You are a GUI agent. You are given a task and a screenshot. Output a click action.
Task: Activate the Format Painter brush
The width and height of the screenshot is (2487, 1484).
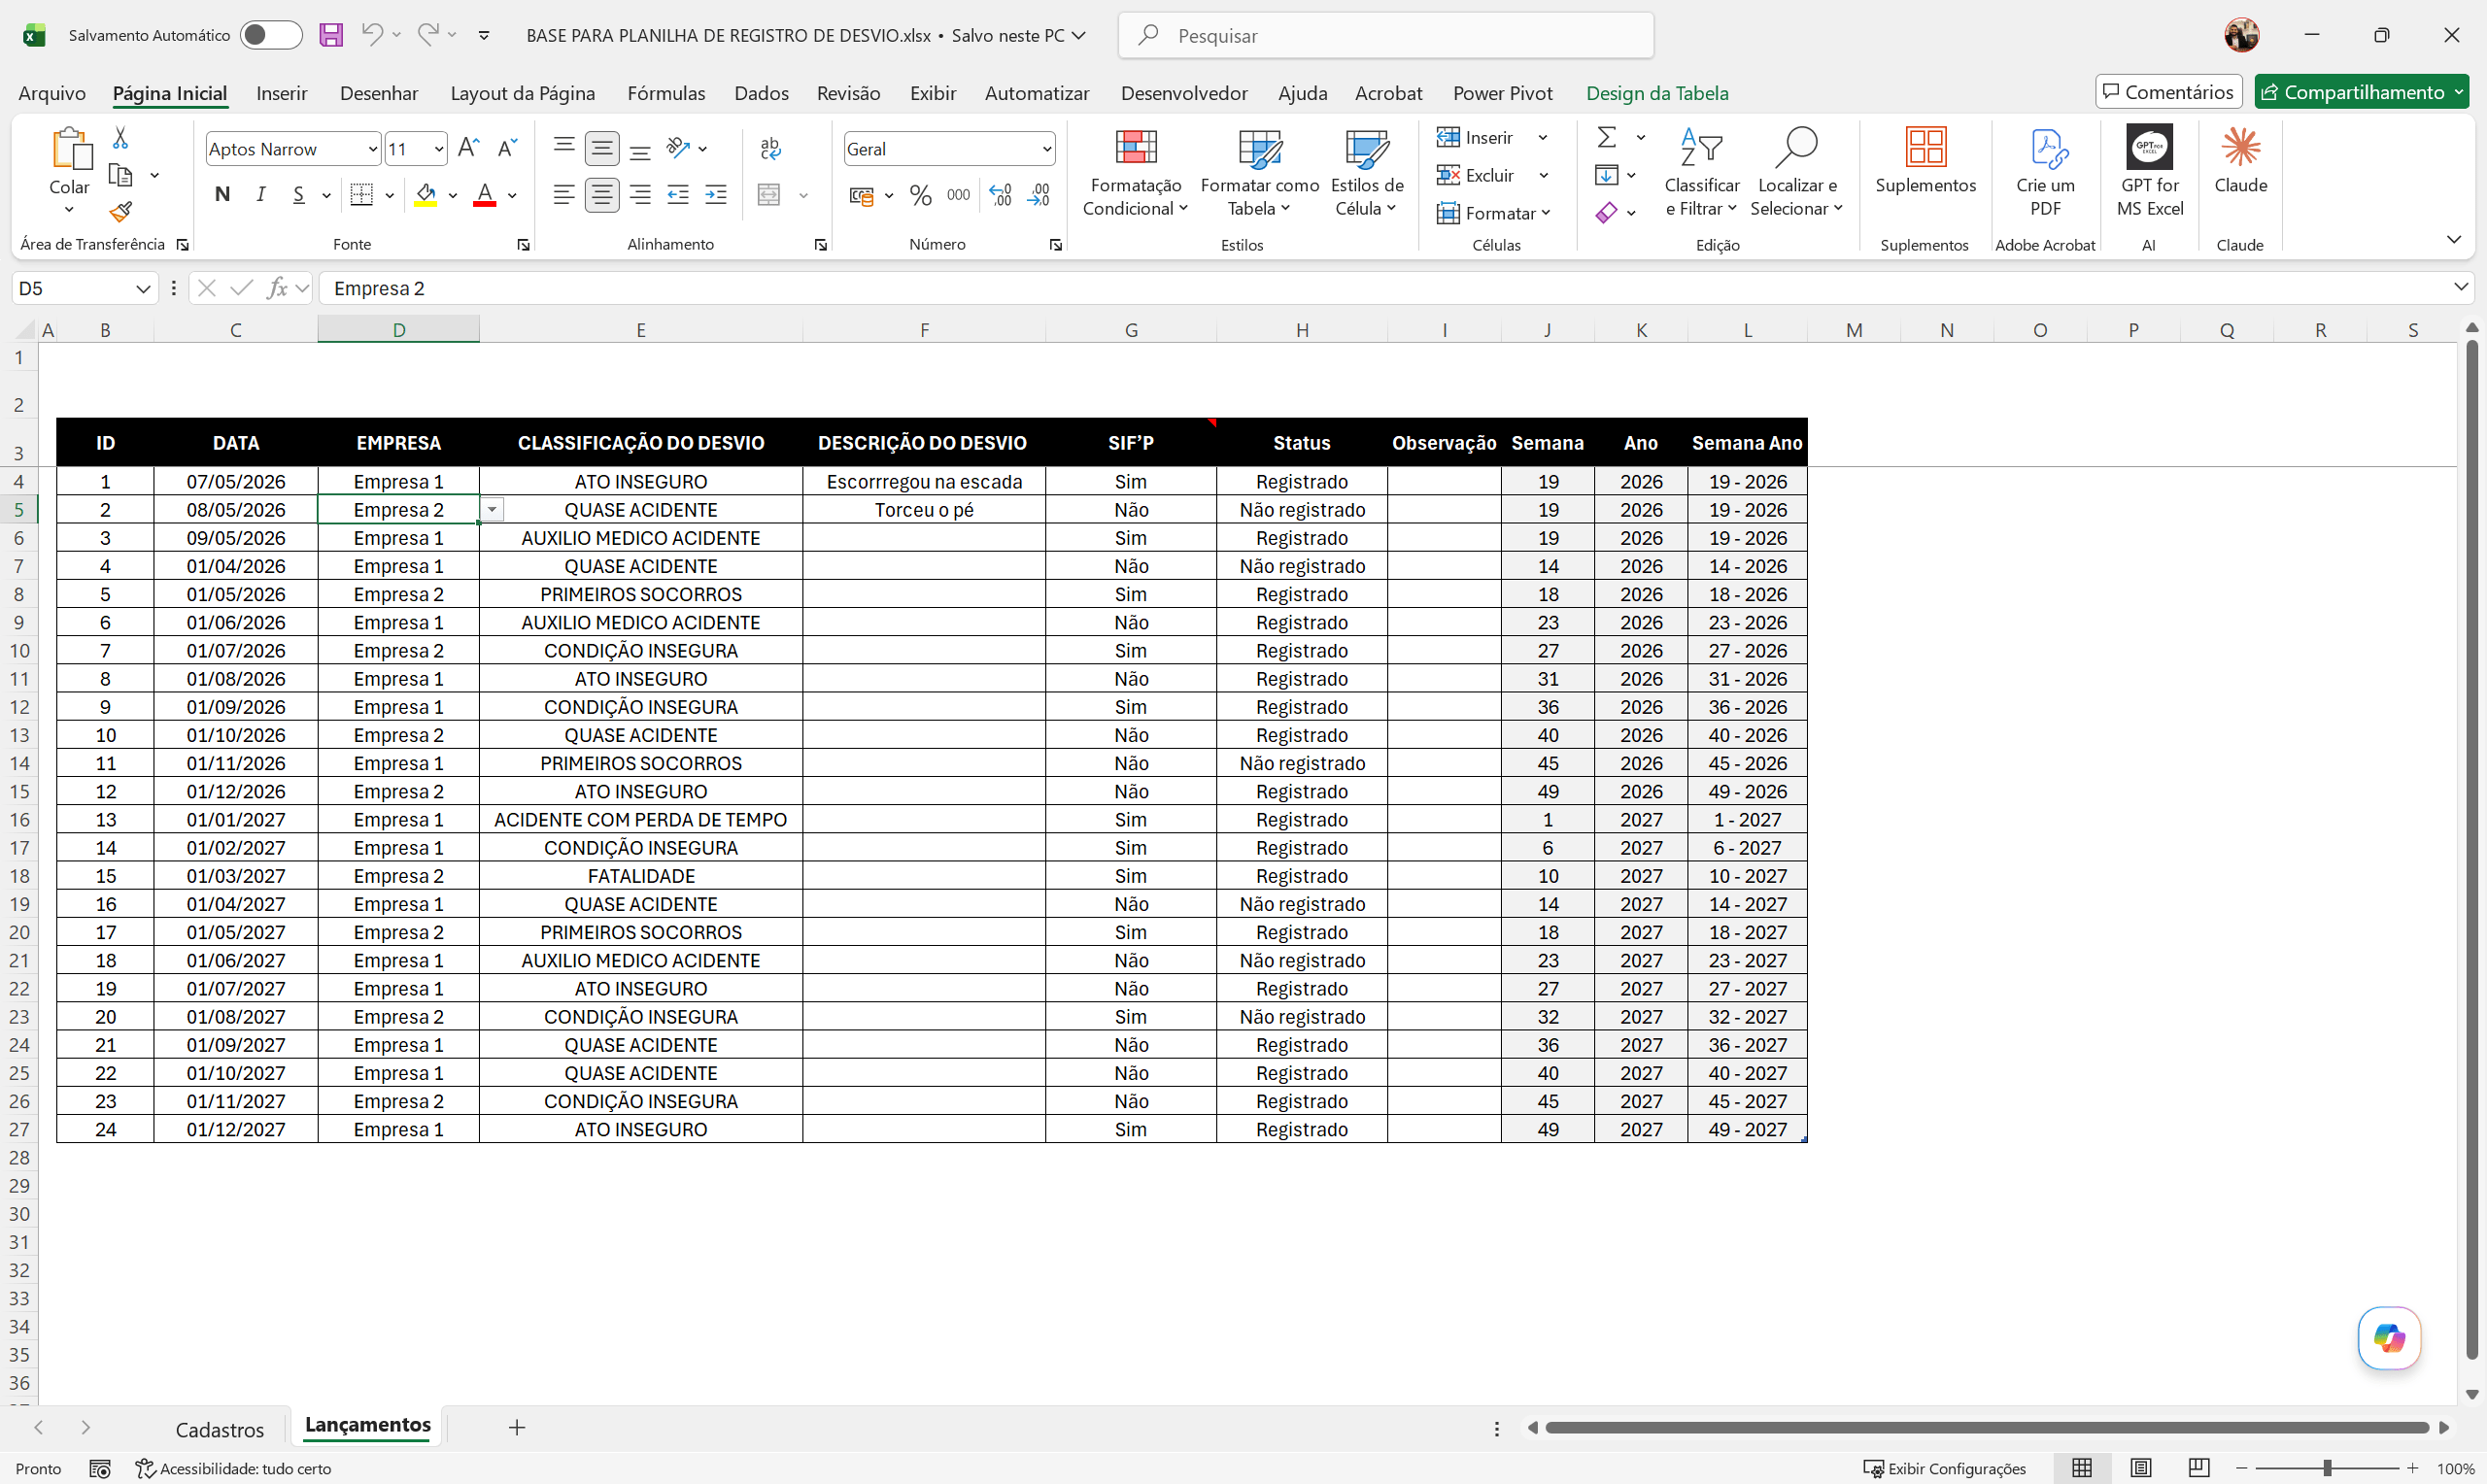[120, 212]
